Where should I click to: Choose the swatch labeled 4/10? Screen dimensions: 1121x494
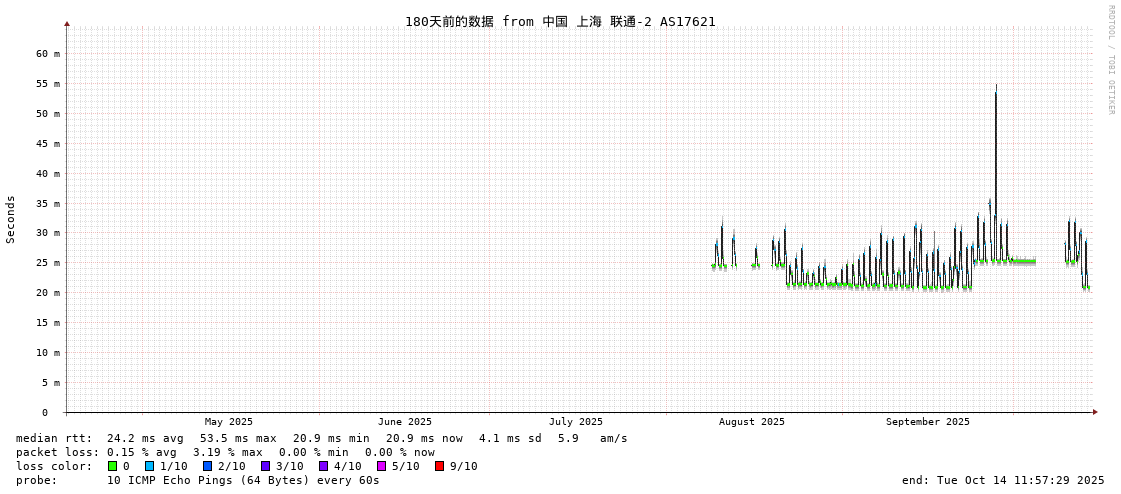tap(323, 466)
